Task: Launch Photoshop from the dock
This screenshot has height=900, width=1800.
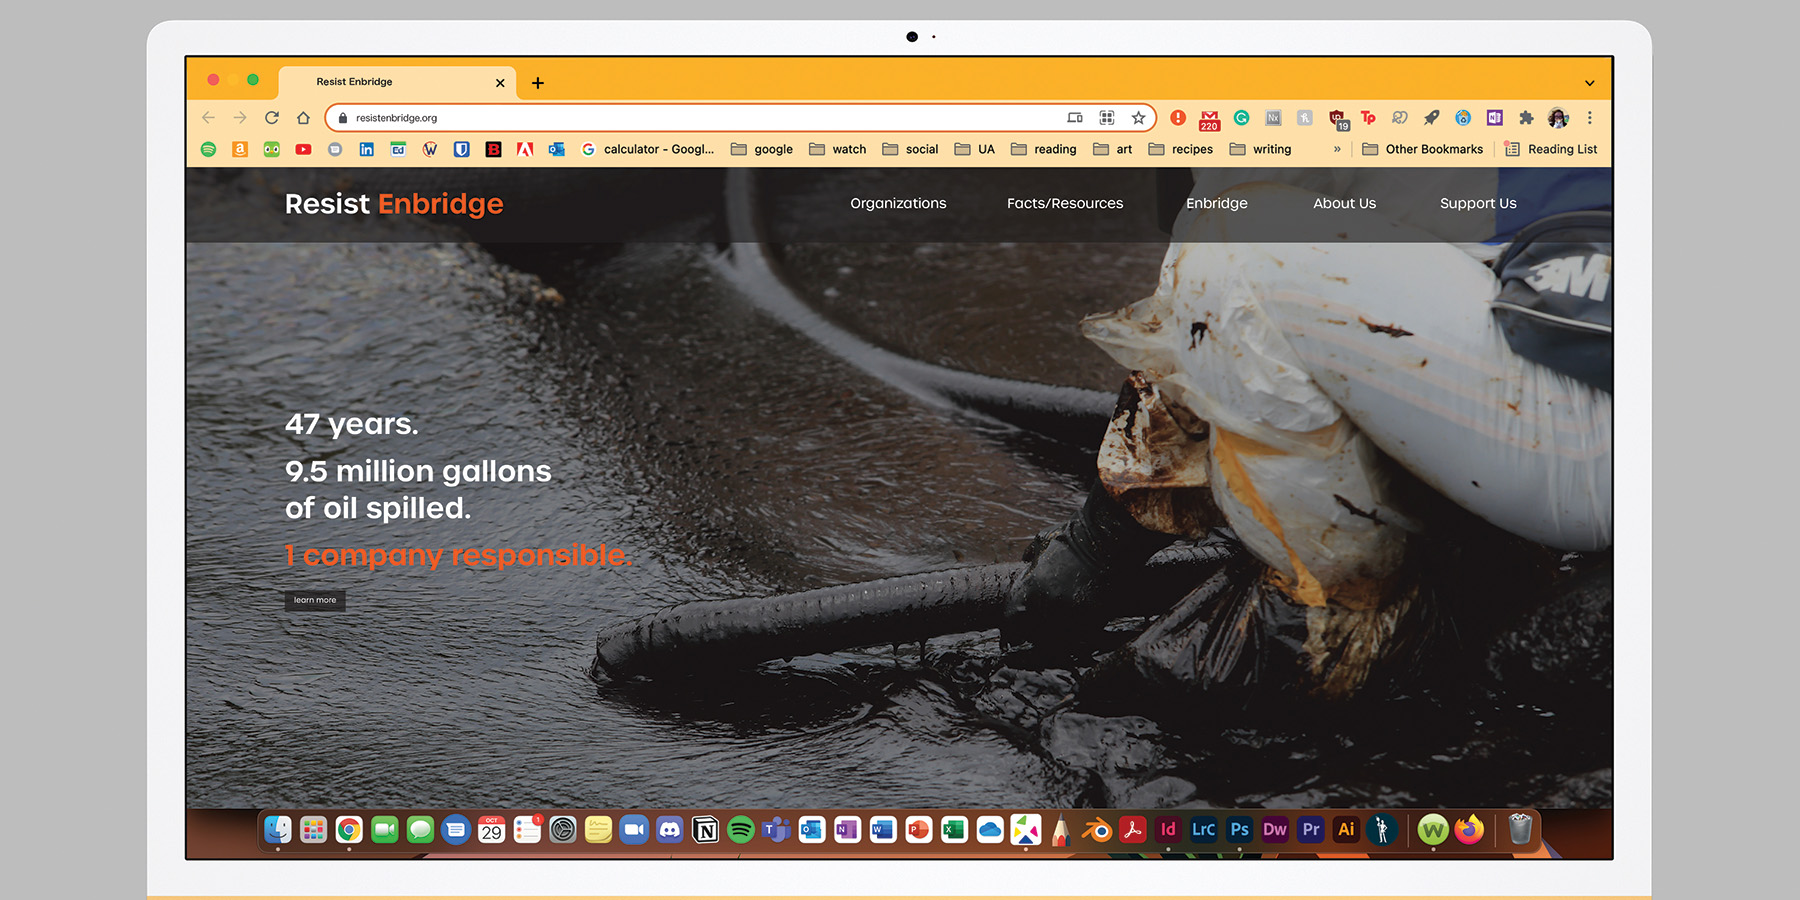Action: (x=1239, y=829)
